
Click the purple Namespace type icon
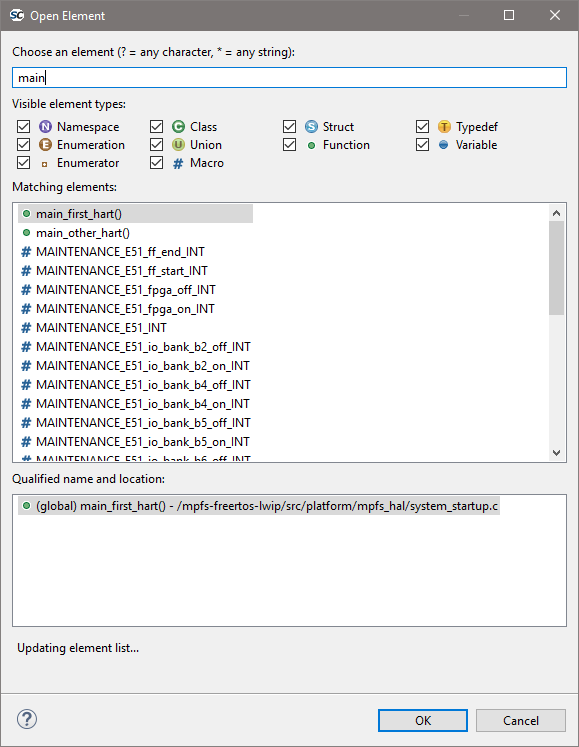tap(45, 127)
